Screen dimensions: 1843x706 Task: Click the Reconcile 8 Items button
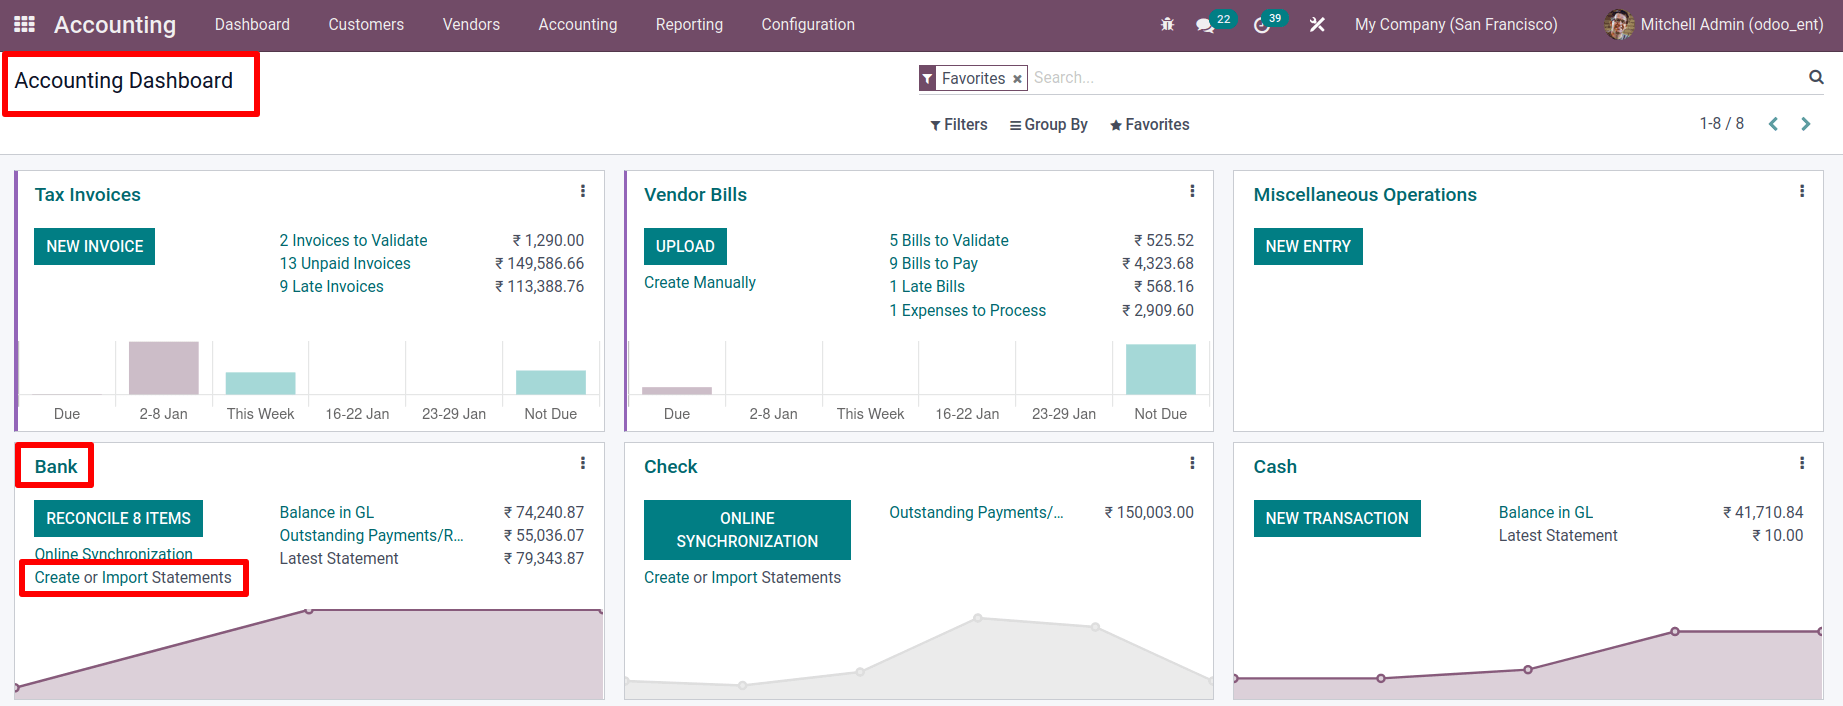(118, 518)
